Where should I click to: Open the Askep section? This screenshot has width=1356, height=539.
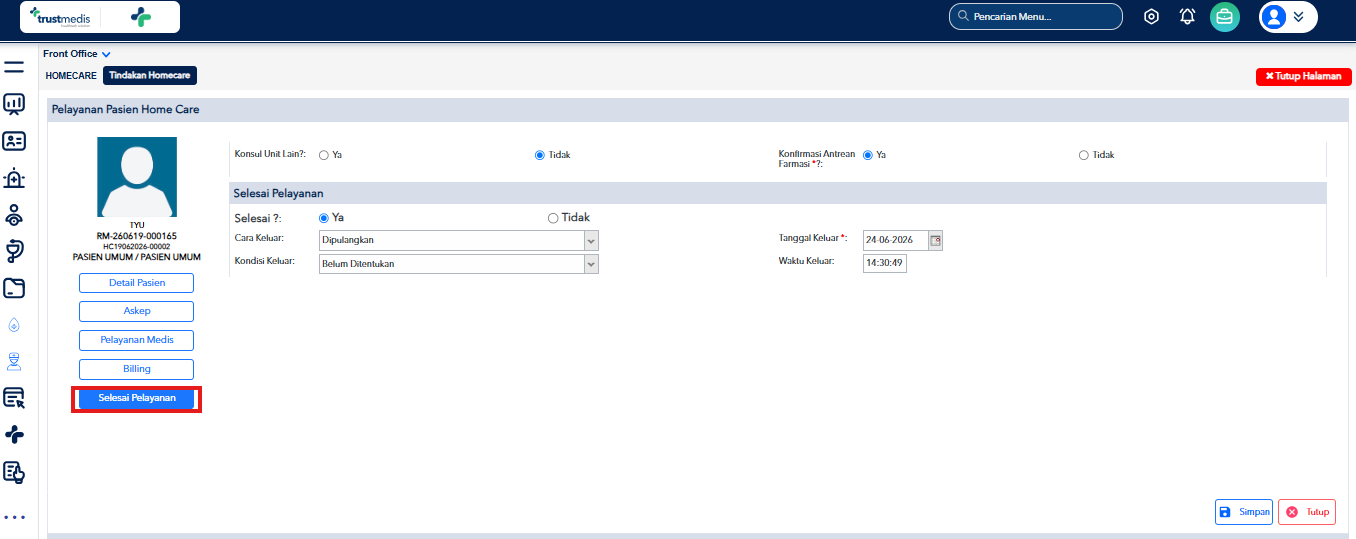137,311
